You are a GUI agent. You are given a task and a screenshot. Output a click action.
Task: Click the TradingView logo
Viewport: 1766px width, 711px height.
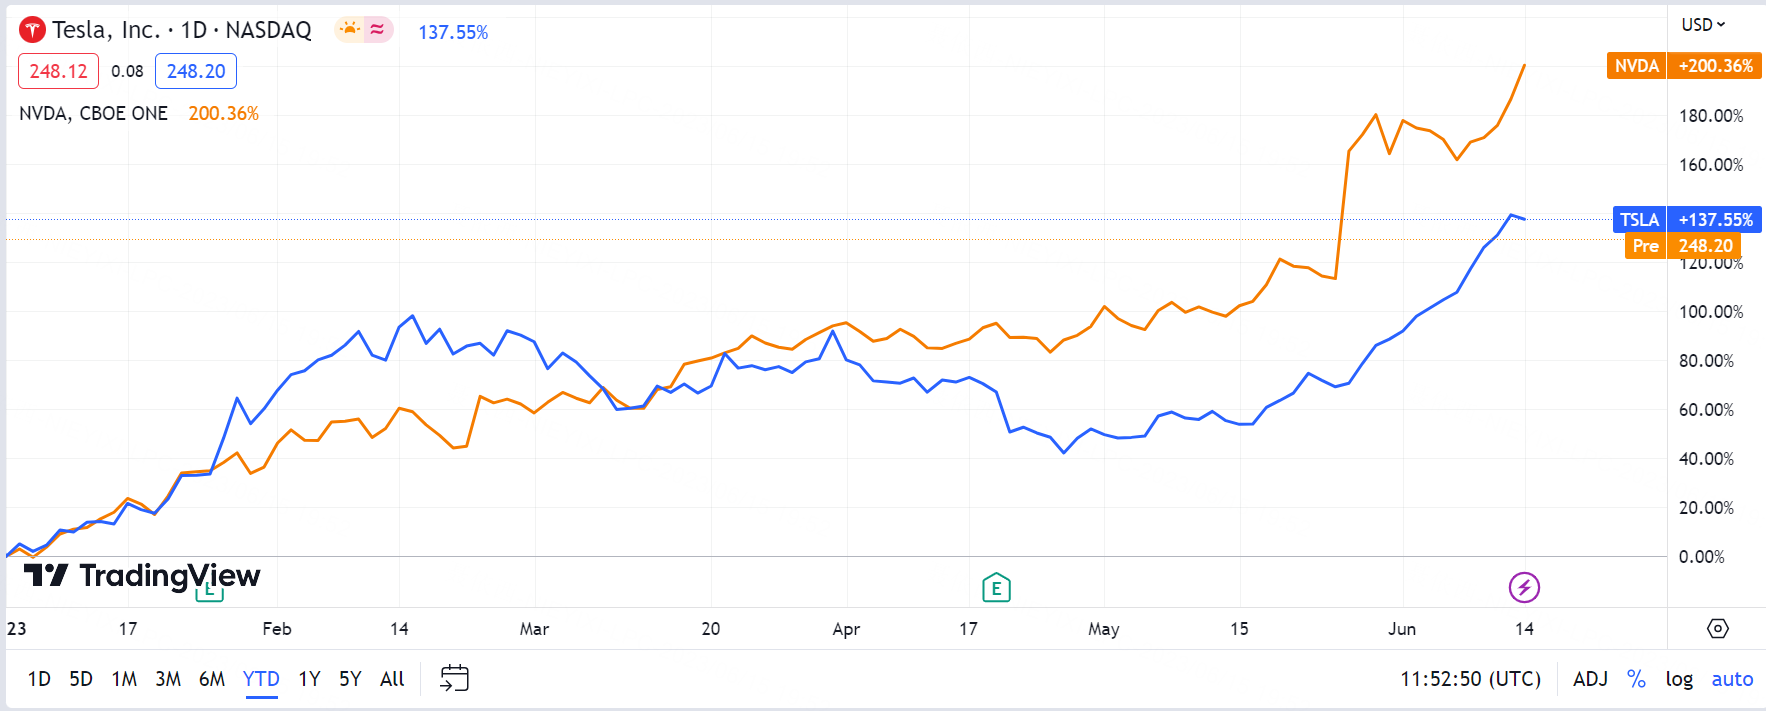142,575
